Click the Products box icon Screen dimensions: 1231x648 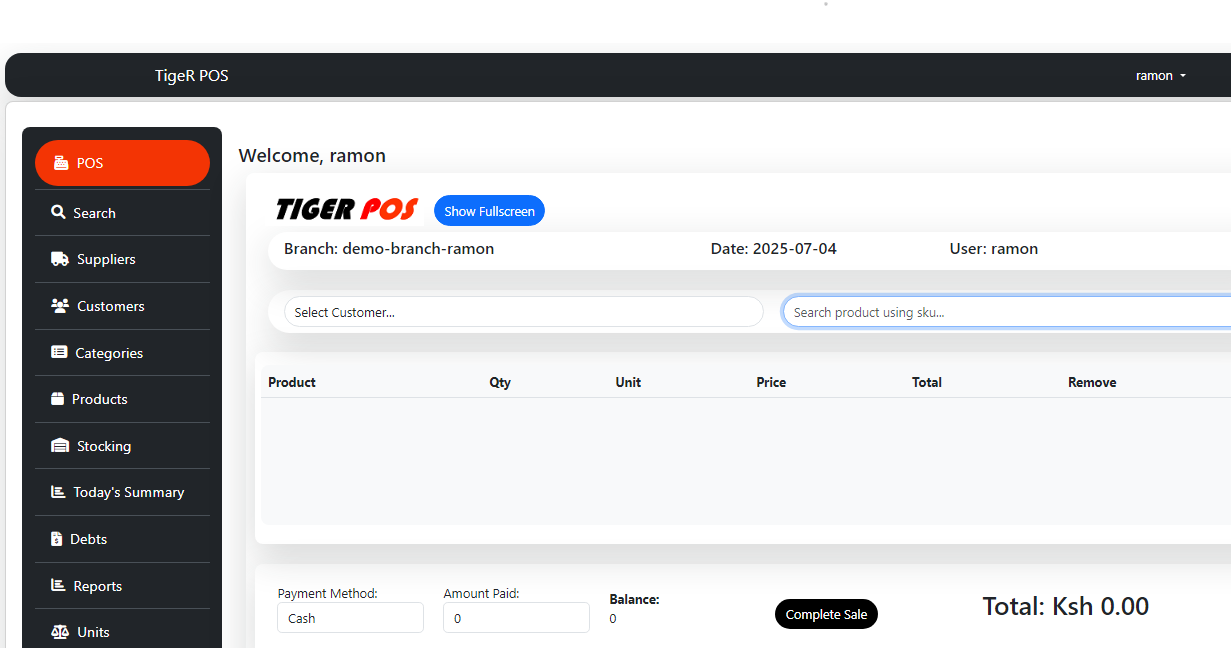click(x=57, y=399)
